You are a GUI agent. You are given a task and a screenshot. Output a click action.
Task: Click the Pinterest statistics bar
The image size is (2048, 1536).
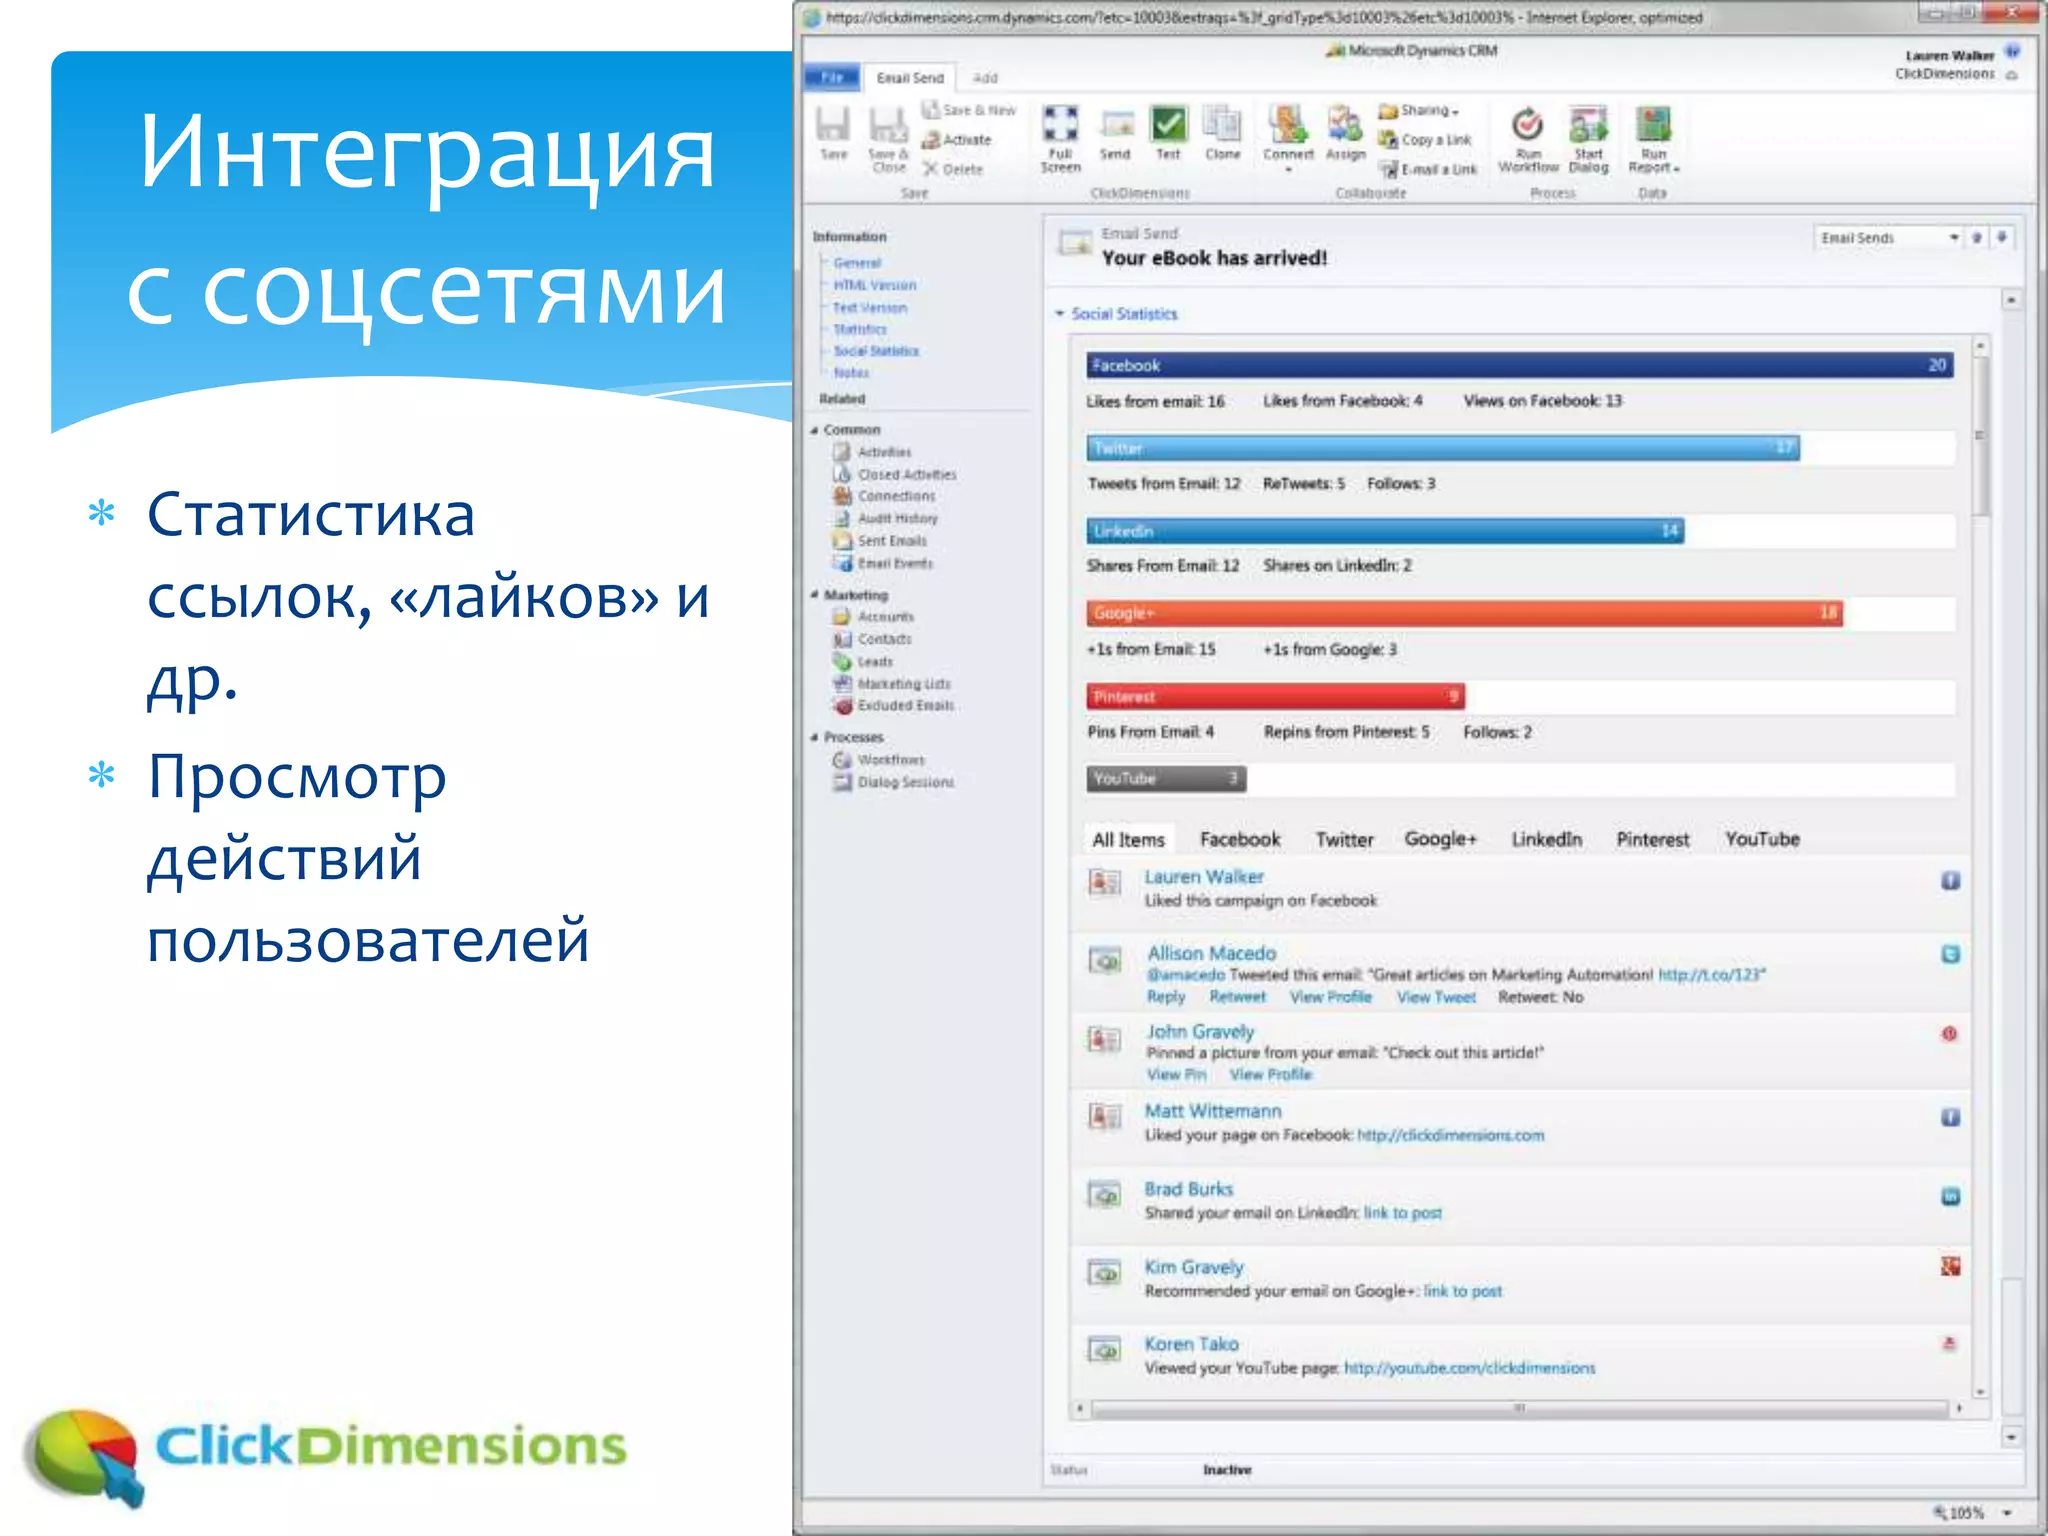tap(1275, 696)
